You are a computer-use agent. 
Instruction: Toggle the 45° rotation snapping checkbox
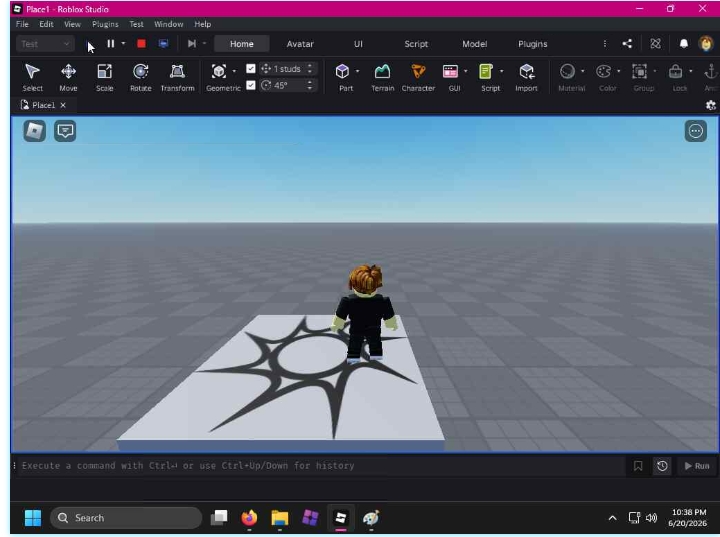[251, 85]
